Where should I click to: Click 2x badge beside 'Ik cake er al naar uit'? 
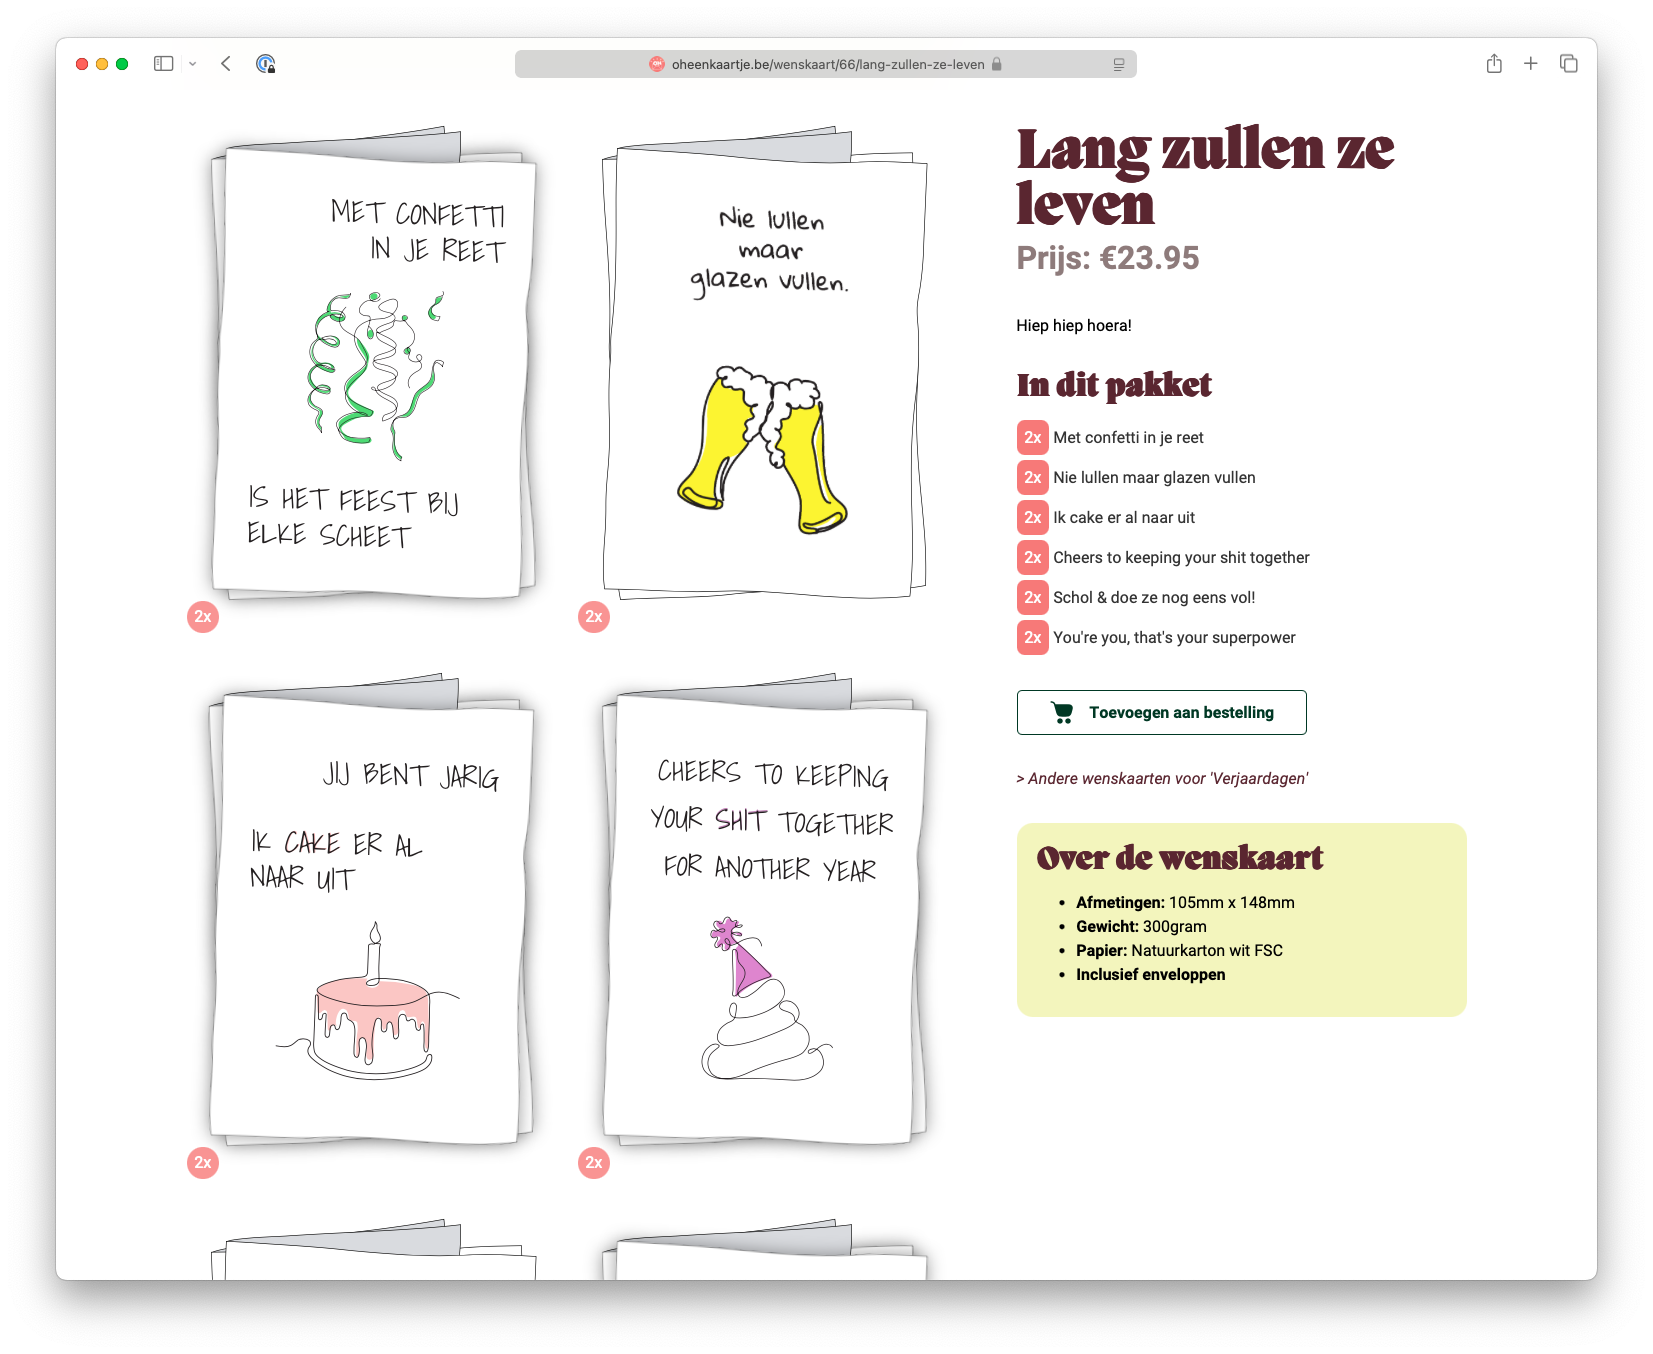1032,518
